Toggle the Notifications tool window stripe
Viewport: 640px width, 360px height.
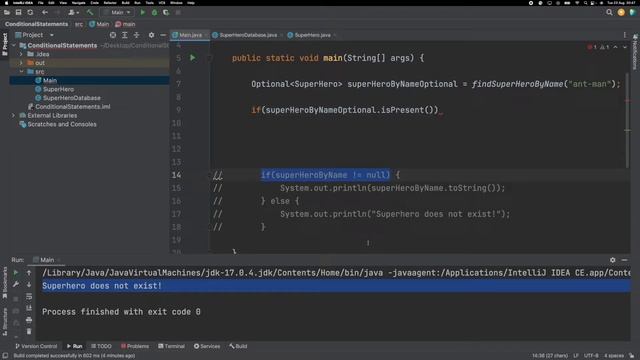point(635,52)
